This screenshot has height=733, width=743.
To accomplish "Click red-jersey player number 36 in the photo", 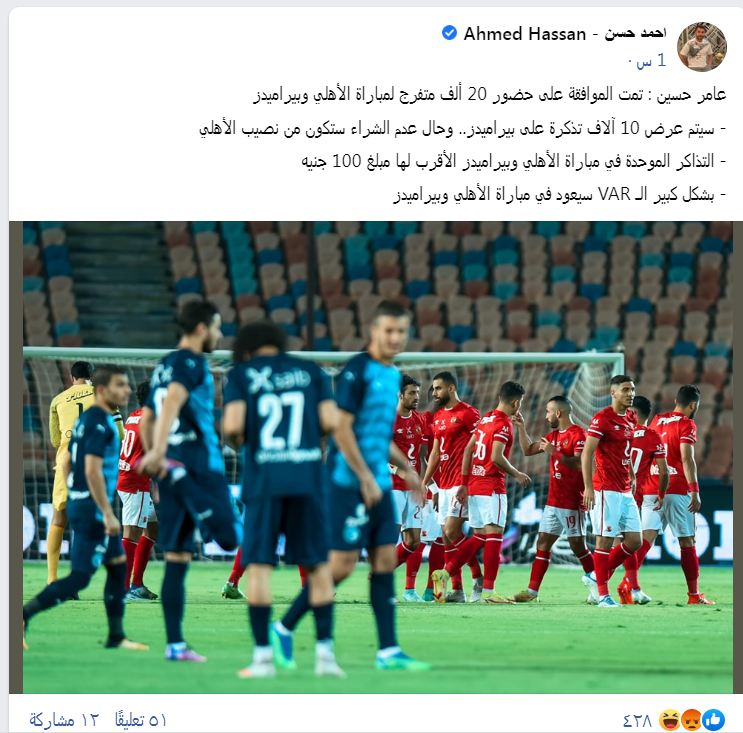I will tap(486, 488).
